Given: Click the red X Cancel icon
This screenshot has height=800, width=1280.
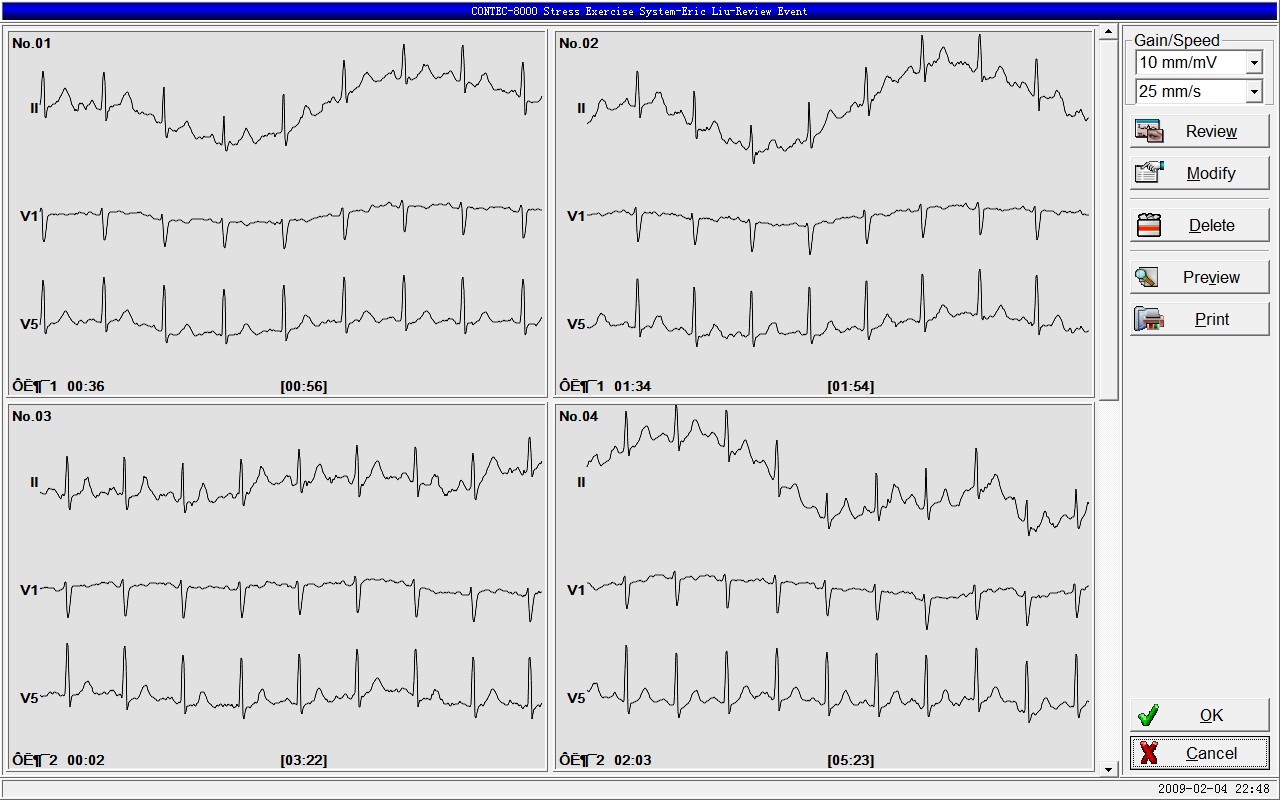Looking at the screenshot, I should 1148,753.
